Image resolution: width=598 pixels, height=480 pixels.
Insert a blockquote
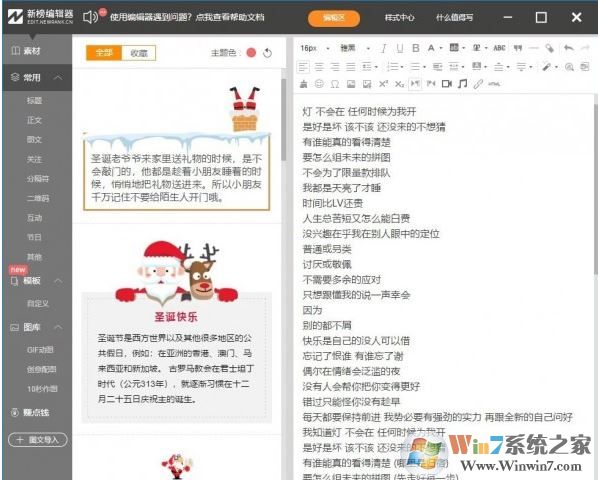tap(518, 48)
